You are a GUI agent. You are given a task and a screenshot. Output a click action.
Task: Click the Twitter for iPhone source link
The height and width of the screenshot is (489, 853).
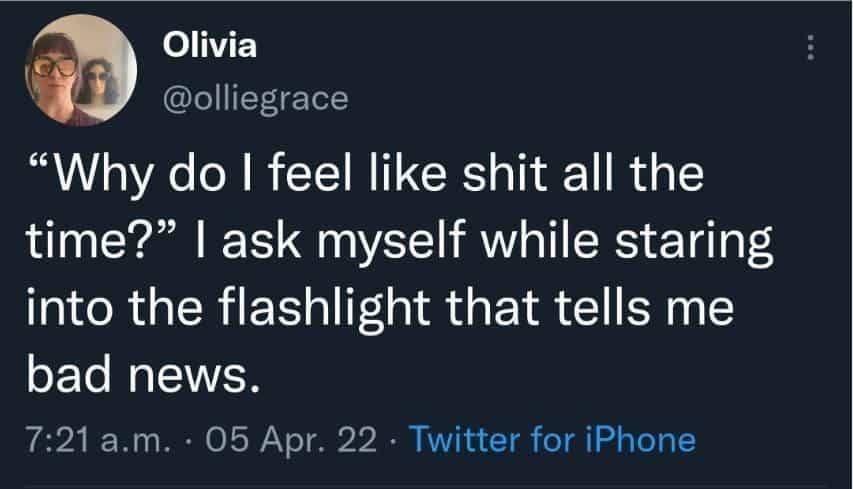point(552,439)
